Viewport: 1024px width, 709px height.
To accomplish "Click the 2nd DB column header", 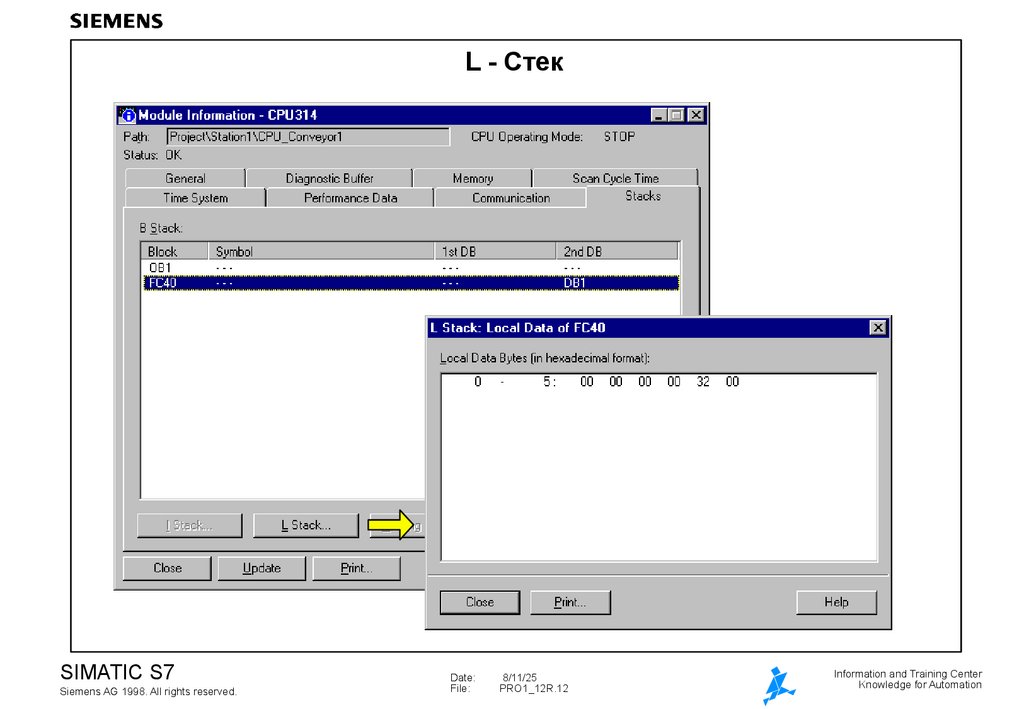I will pos(617,251).
